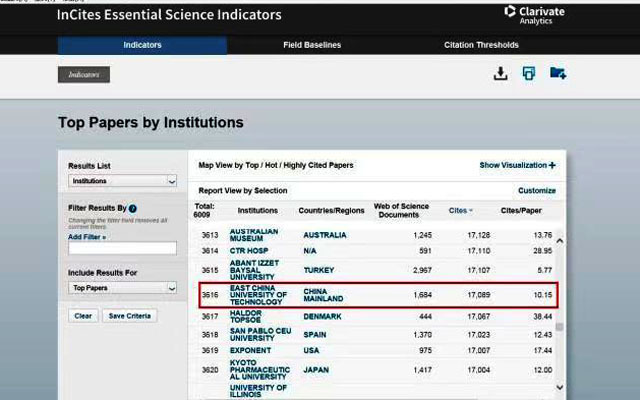Click the Web of Science Documents column header
The height and width of the screenshot is (400, 640).
pyautogui.click(x=401, y=211)
